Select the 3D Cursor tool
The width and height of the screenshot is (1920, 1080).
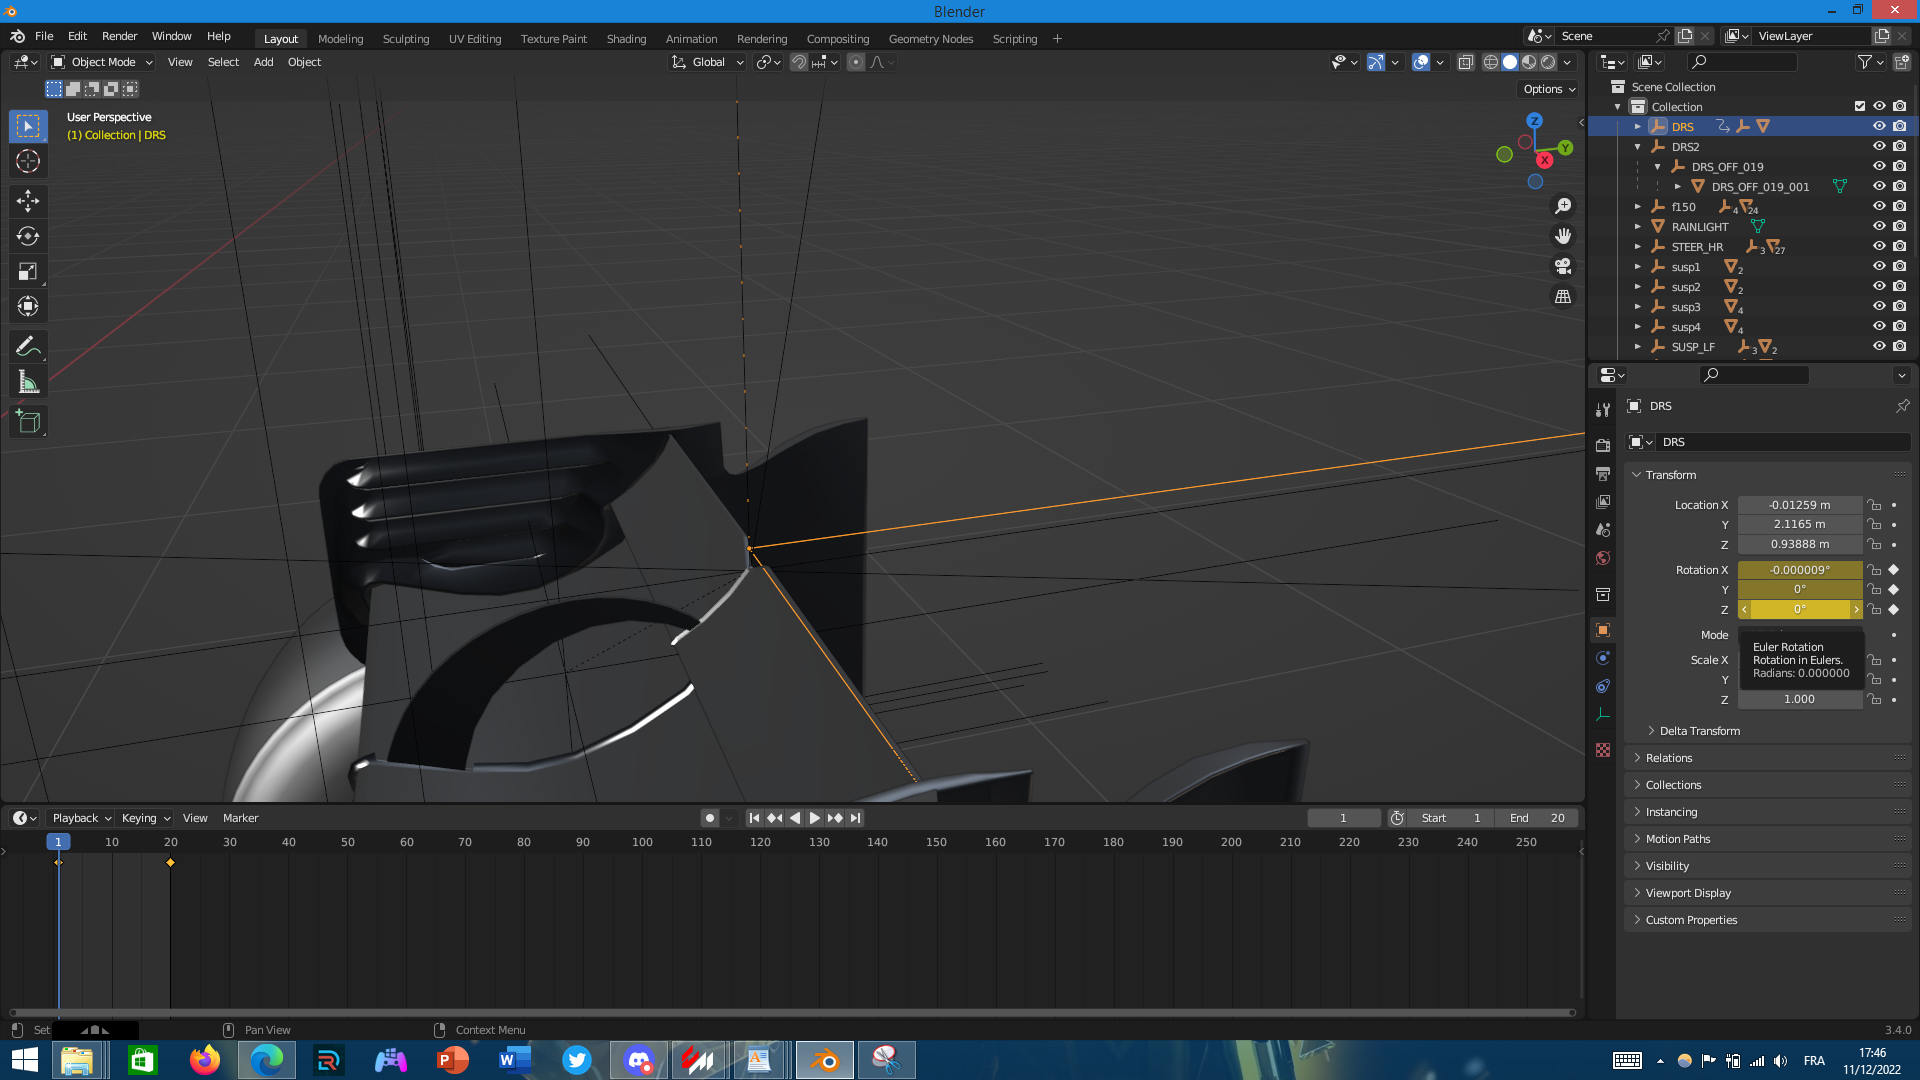point(28,161)
